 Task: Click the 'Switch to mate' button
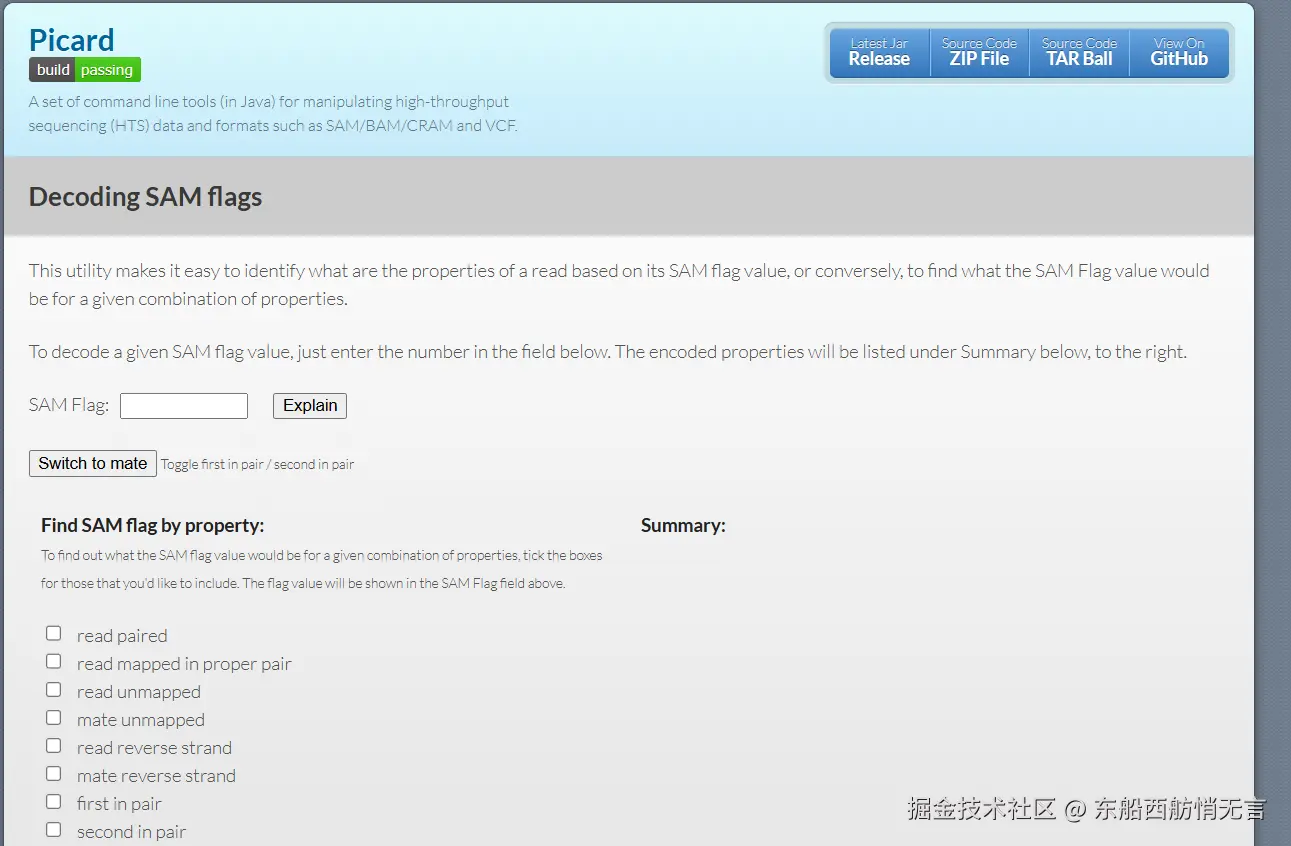93,464
